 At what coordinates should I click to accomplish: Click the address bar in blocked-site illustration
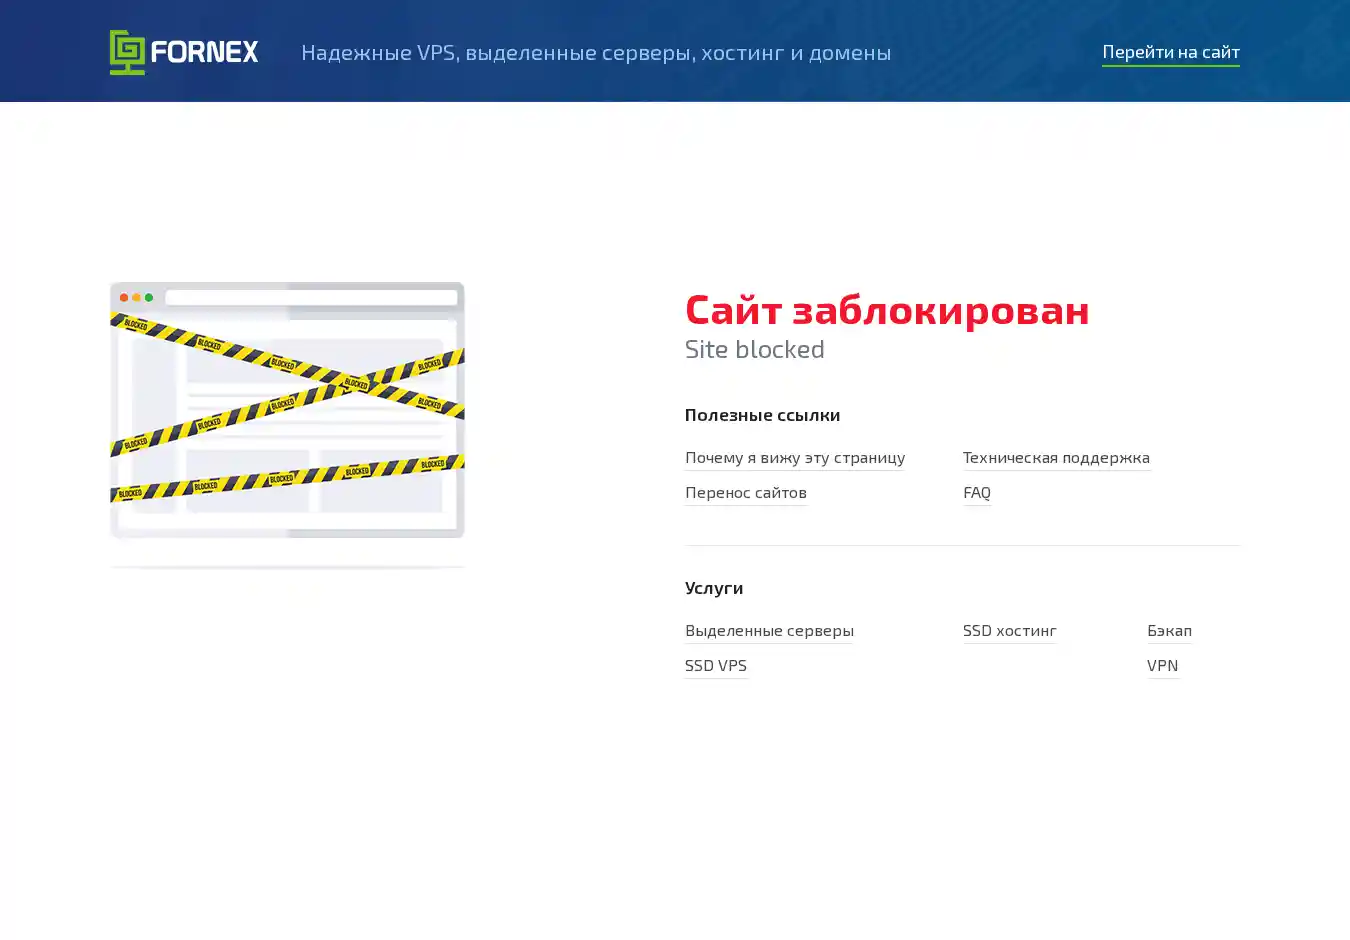coord(310,297)
